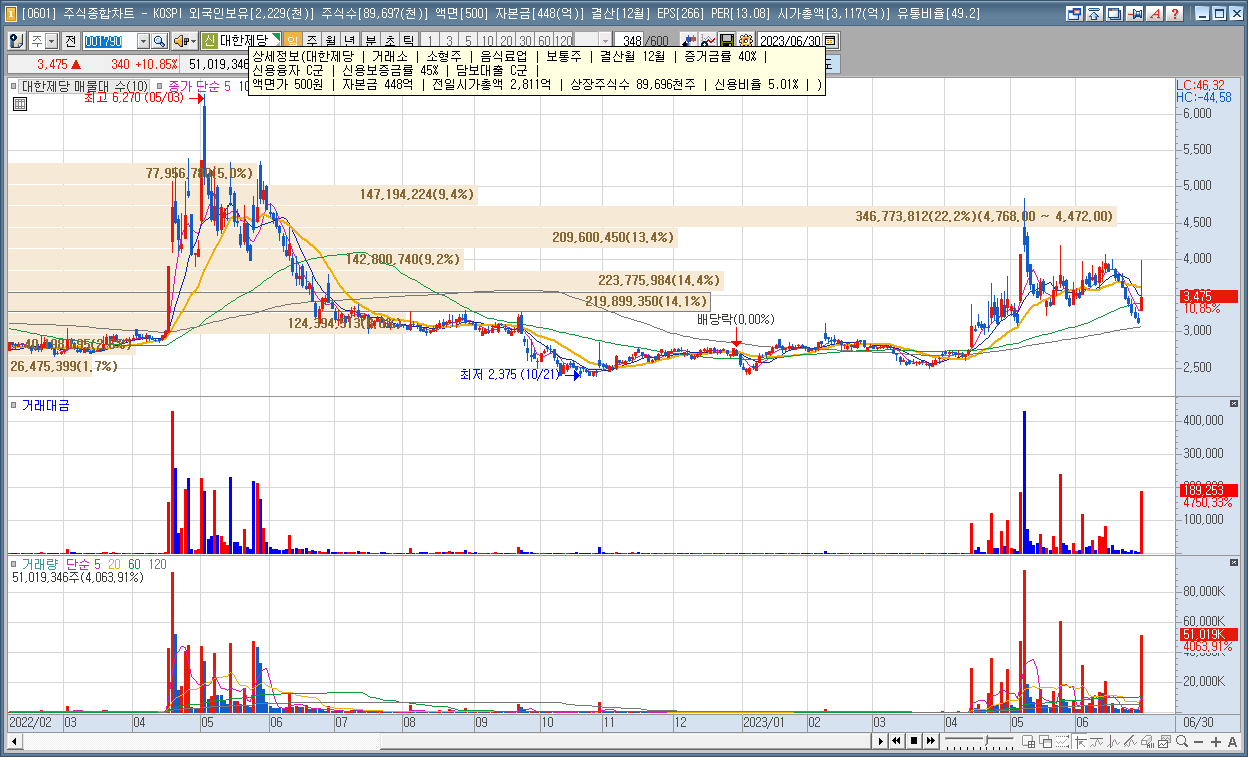The image size is (1248, 757).
Task: Click the indicator line chart icon
Action: (708, 41)
